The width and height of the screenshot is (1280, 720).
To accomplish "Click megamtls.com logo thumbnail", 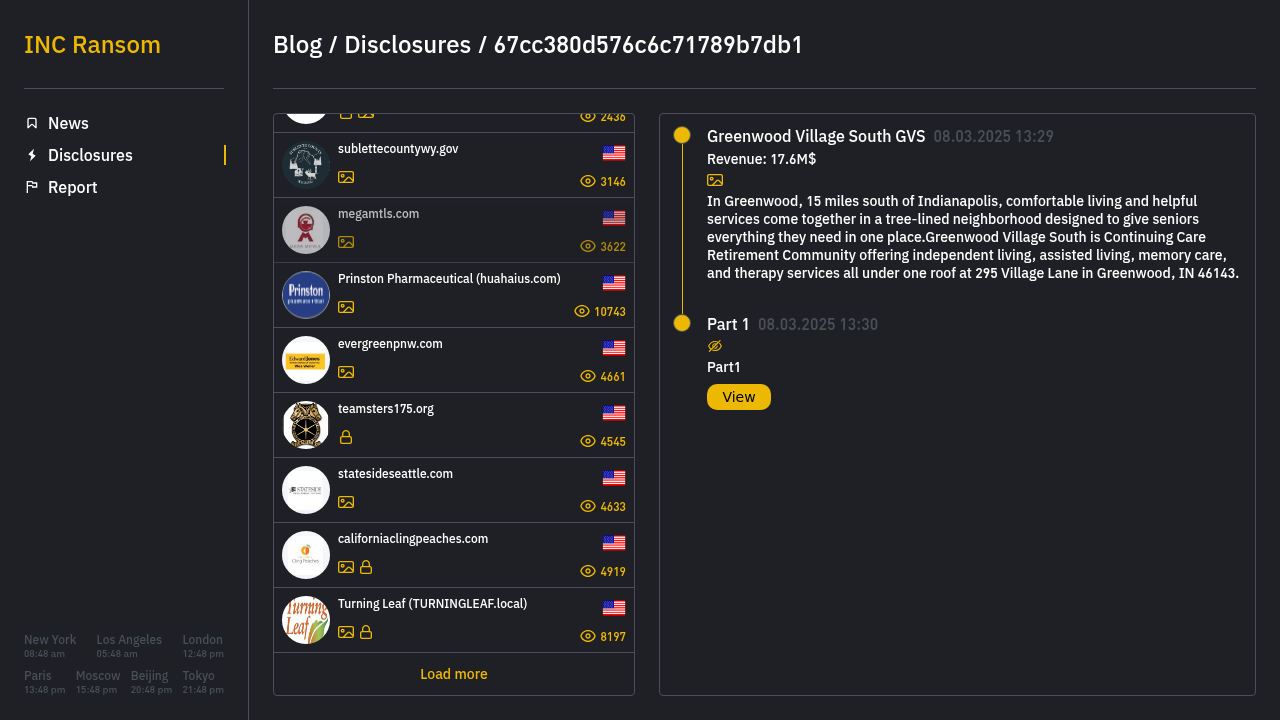I will click(x=306, y=230).
